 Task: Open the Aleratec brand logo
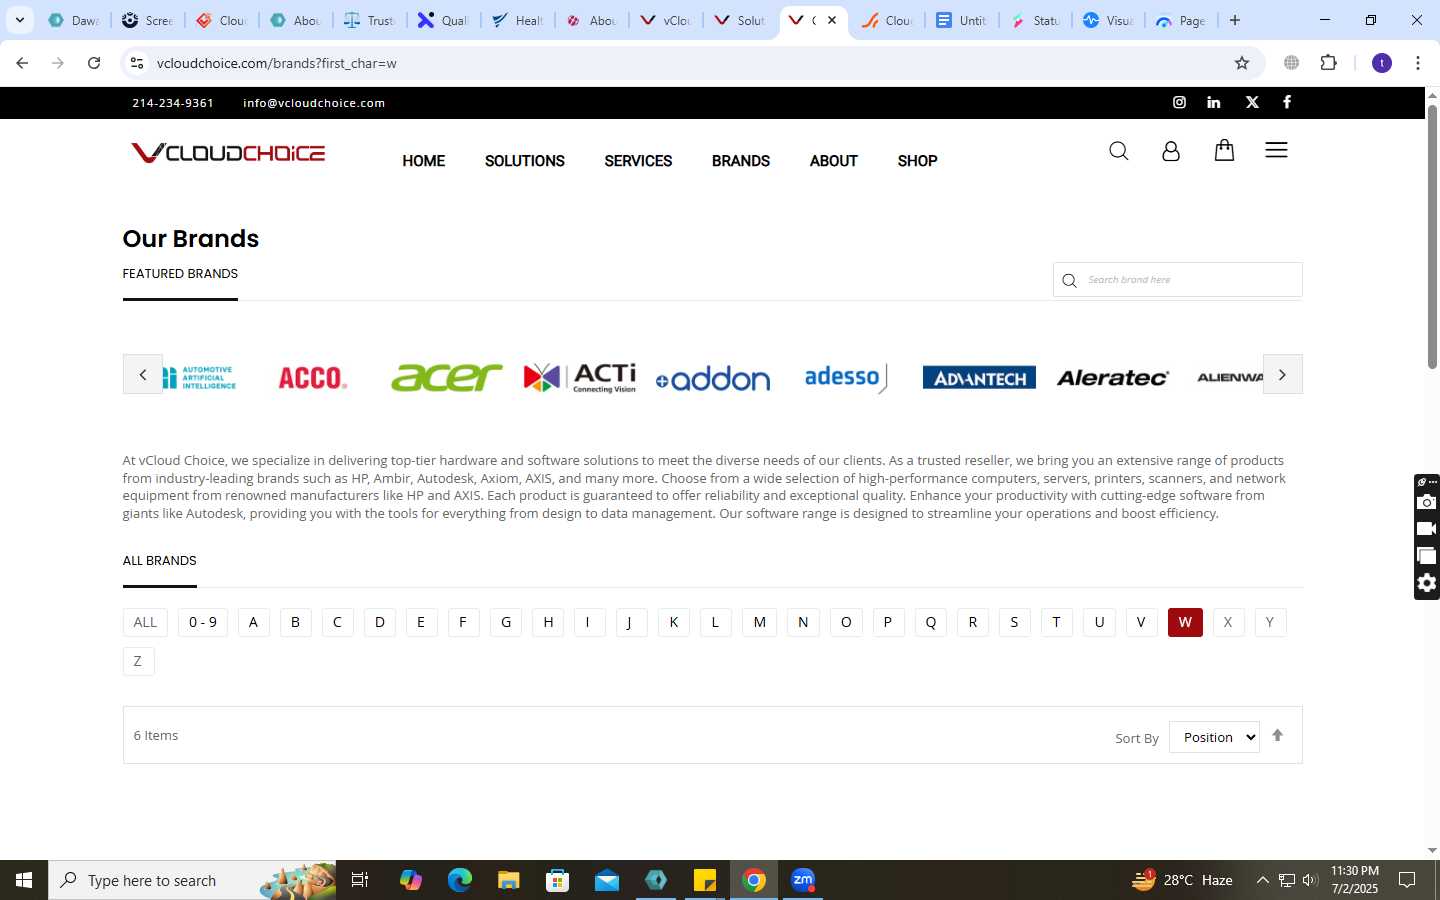click(x=1113, y=378)
